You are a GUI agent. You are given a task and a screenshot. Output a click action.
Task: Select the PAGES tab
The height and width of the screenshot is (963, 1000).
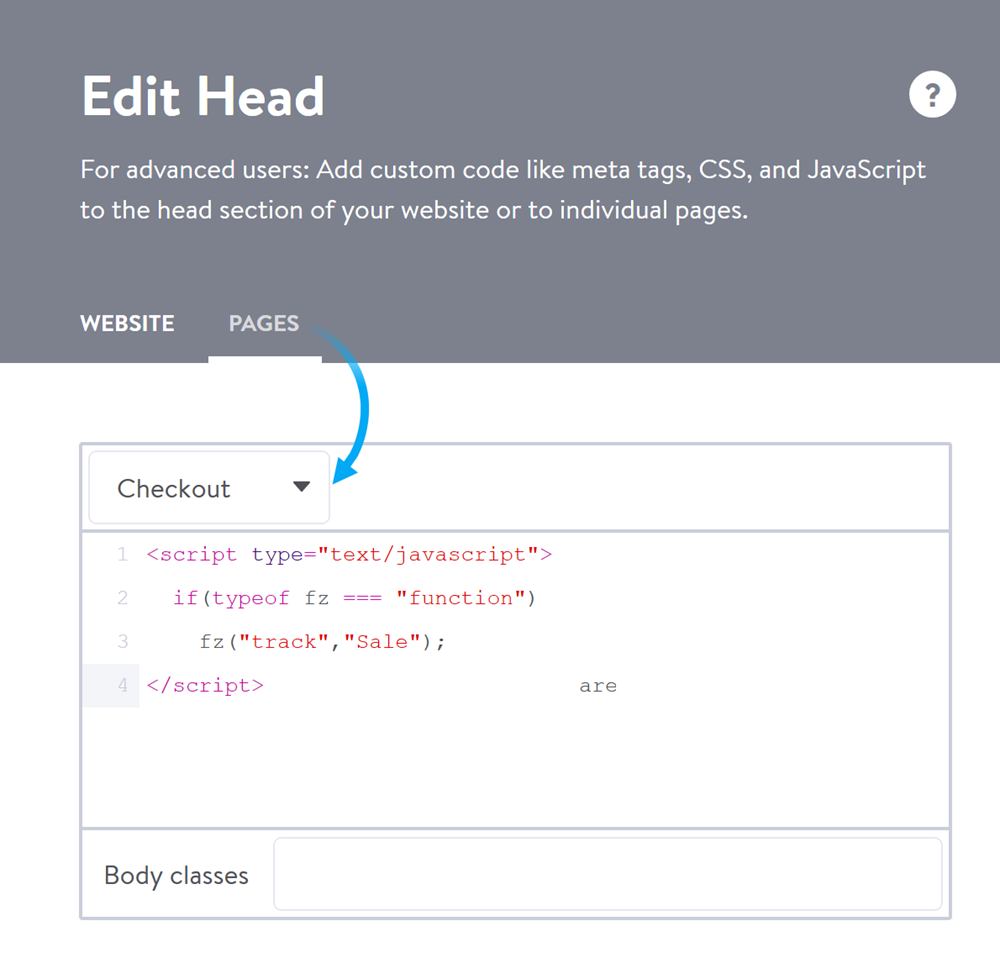click(264, 324)
